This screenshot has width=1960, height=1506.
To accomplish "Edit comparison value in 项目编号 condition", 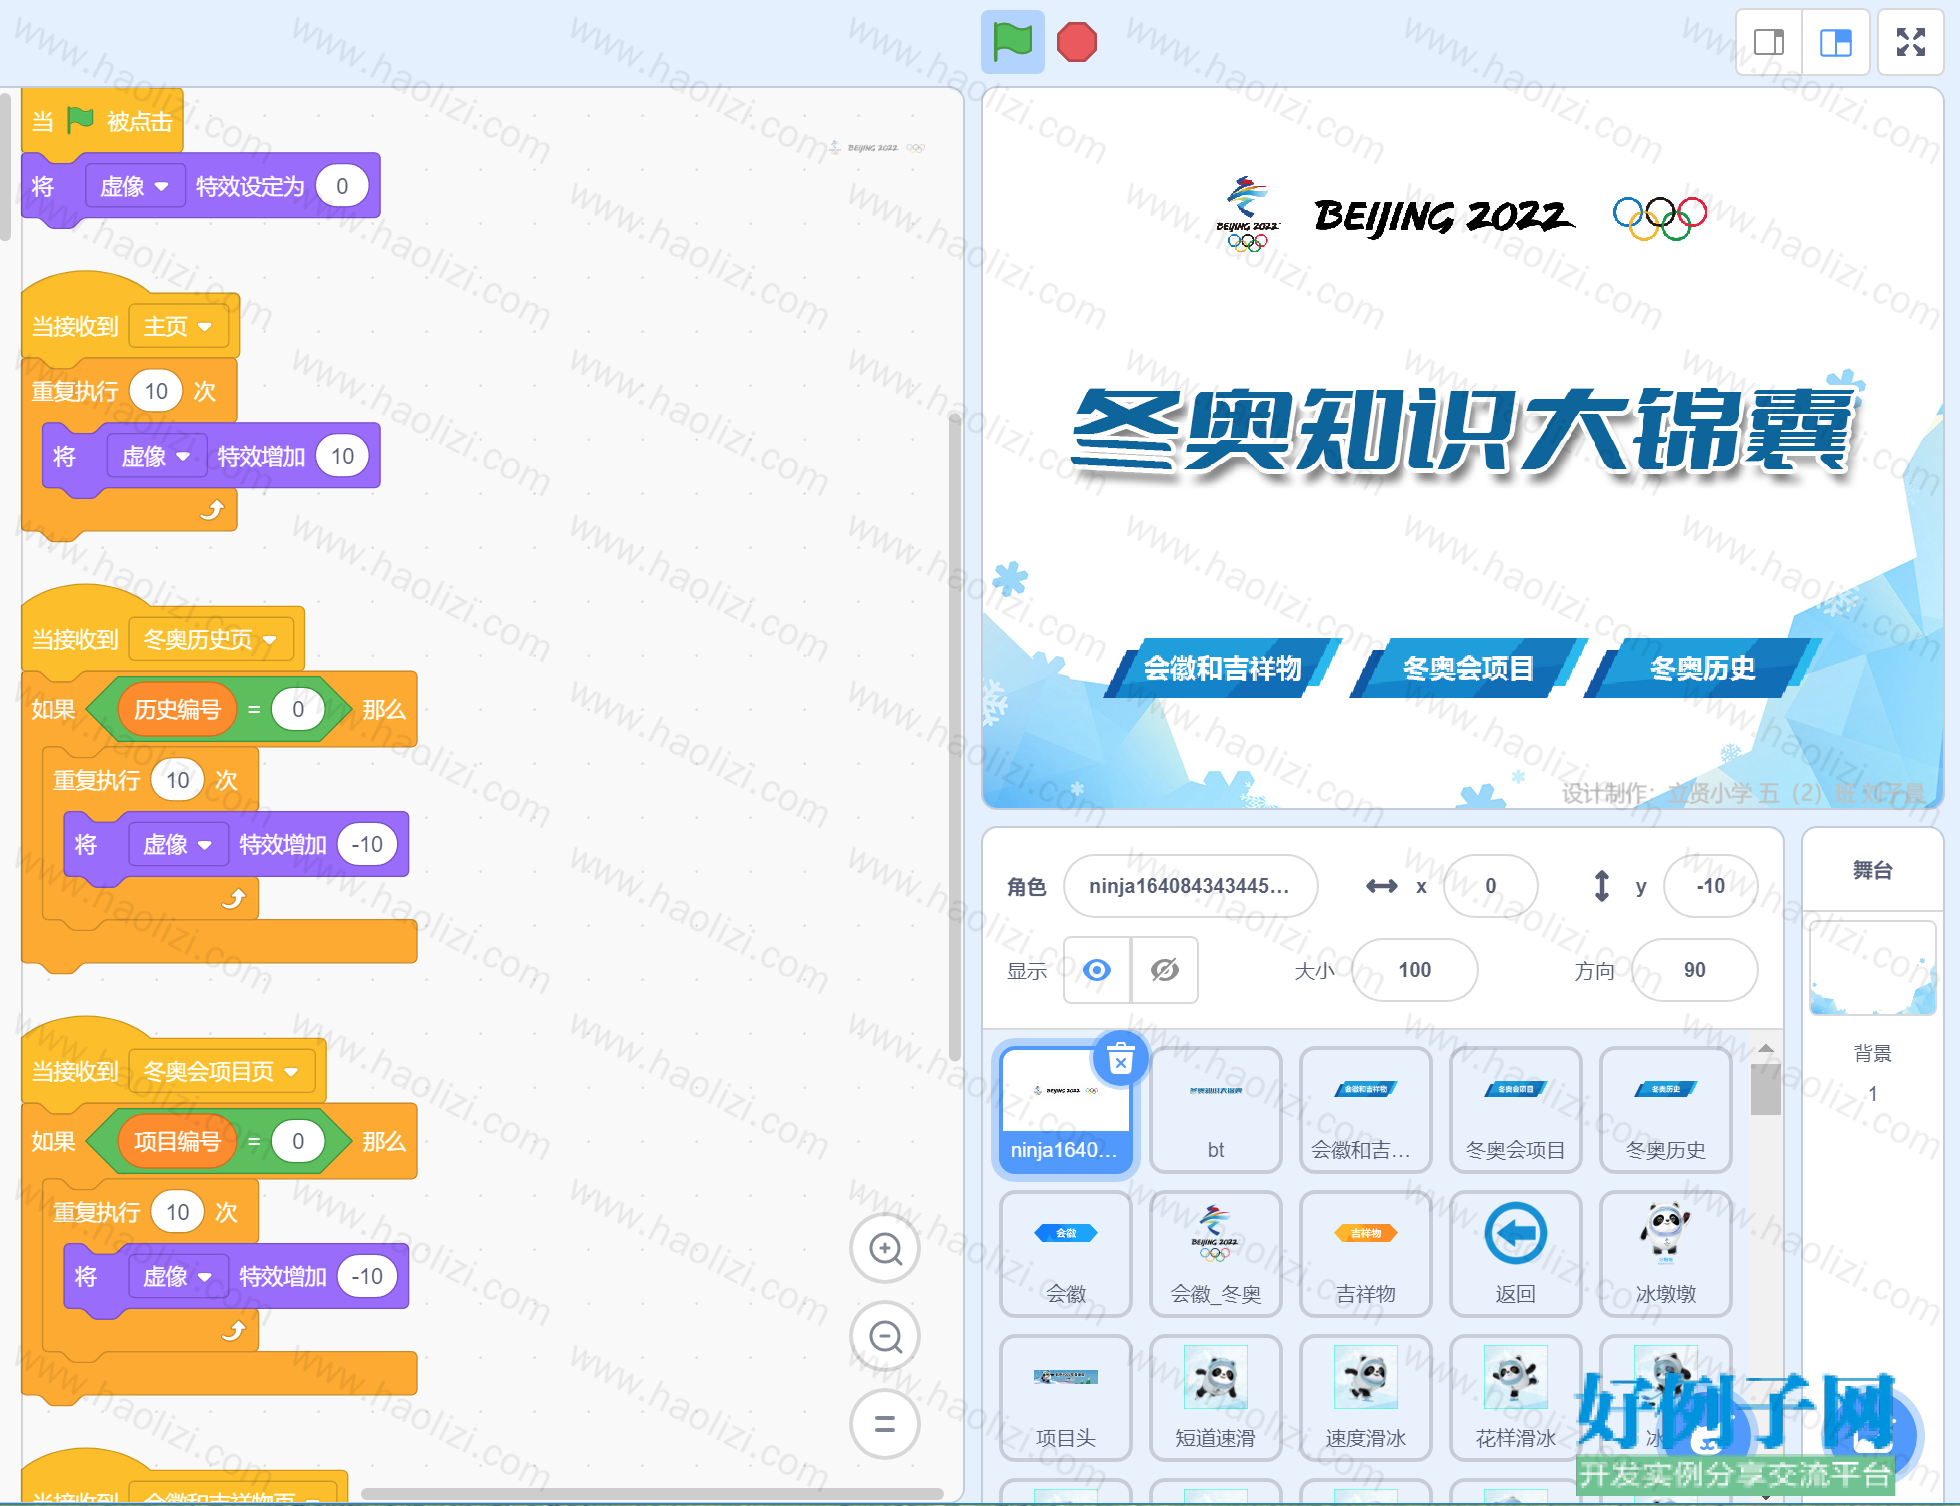I will coord(298,1141).
